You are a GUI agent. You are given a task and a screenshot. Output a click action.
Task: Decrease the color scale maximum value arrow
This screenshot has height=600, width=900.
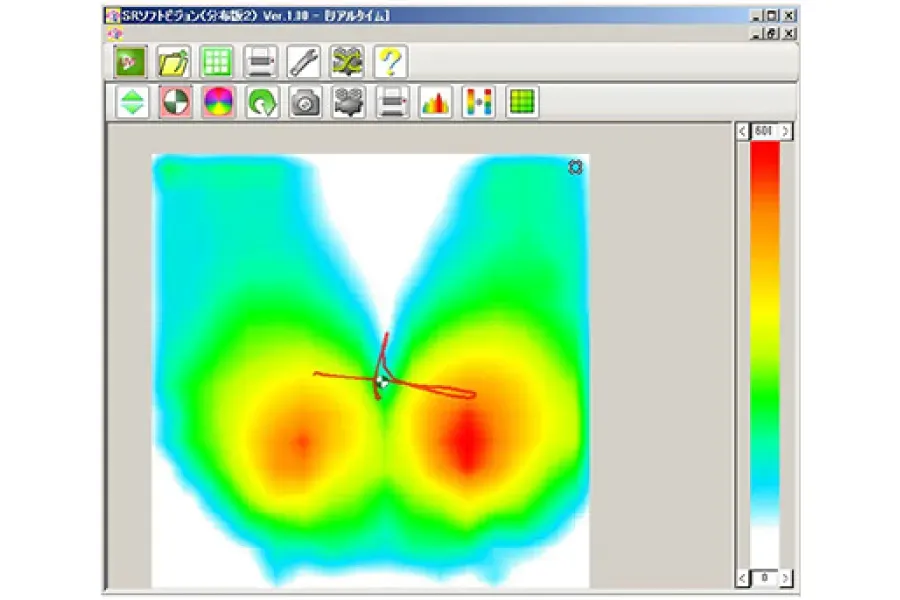[x=742, y=132]
